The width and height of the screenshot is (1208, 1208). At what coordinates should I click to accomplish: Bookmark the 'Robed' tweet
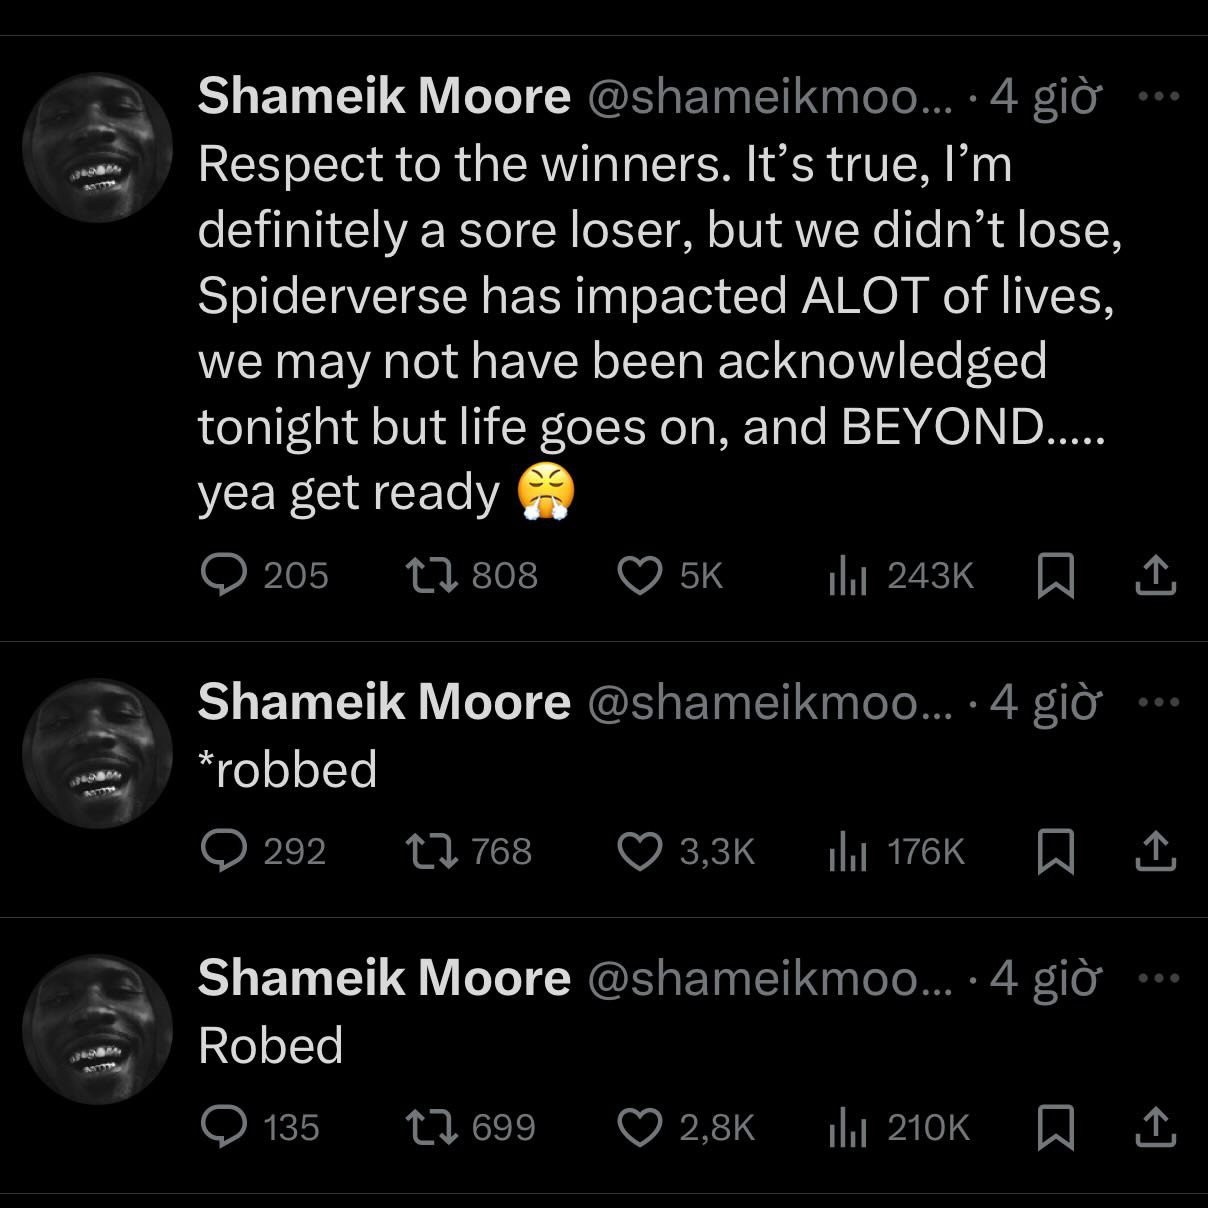(1057, 1127)
